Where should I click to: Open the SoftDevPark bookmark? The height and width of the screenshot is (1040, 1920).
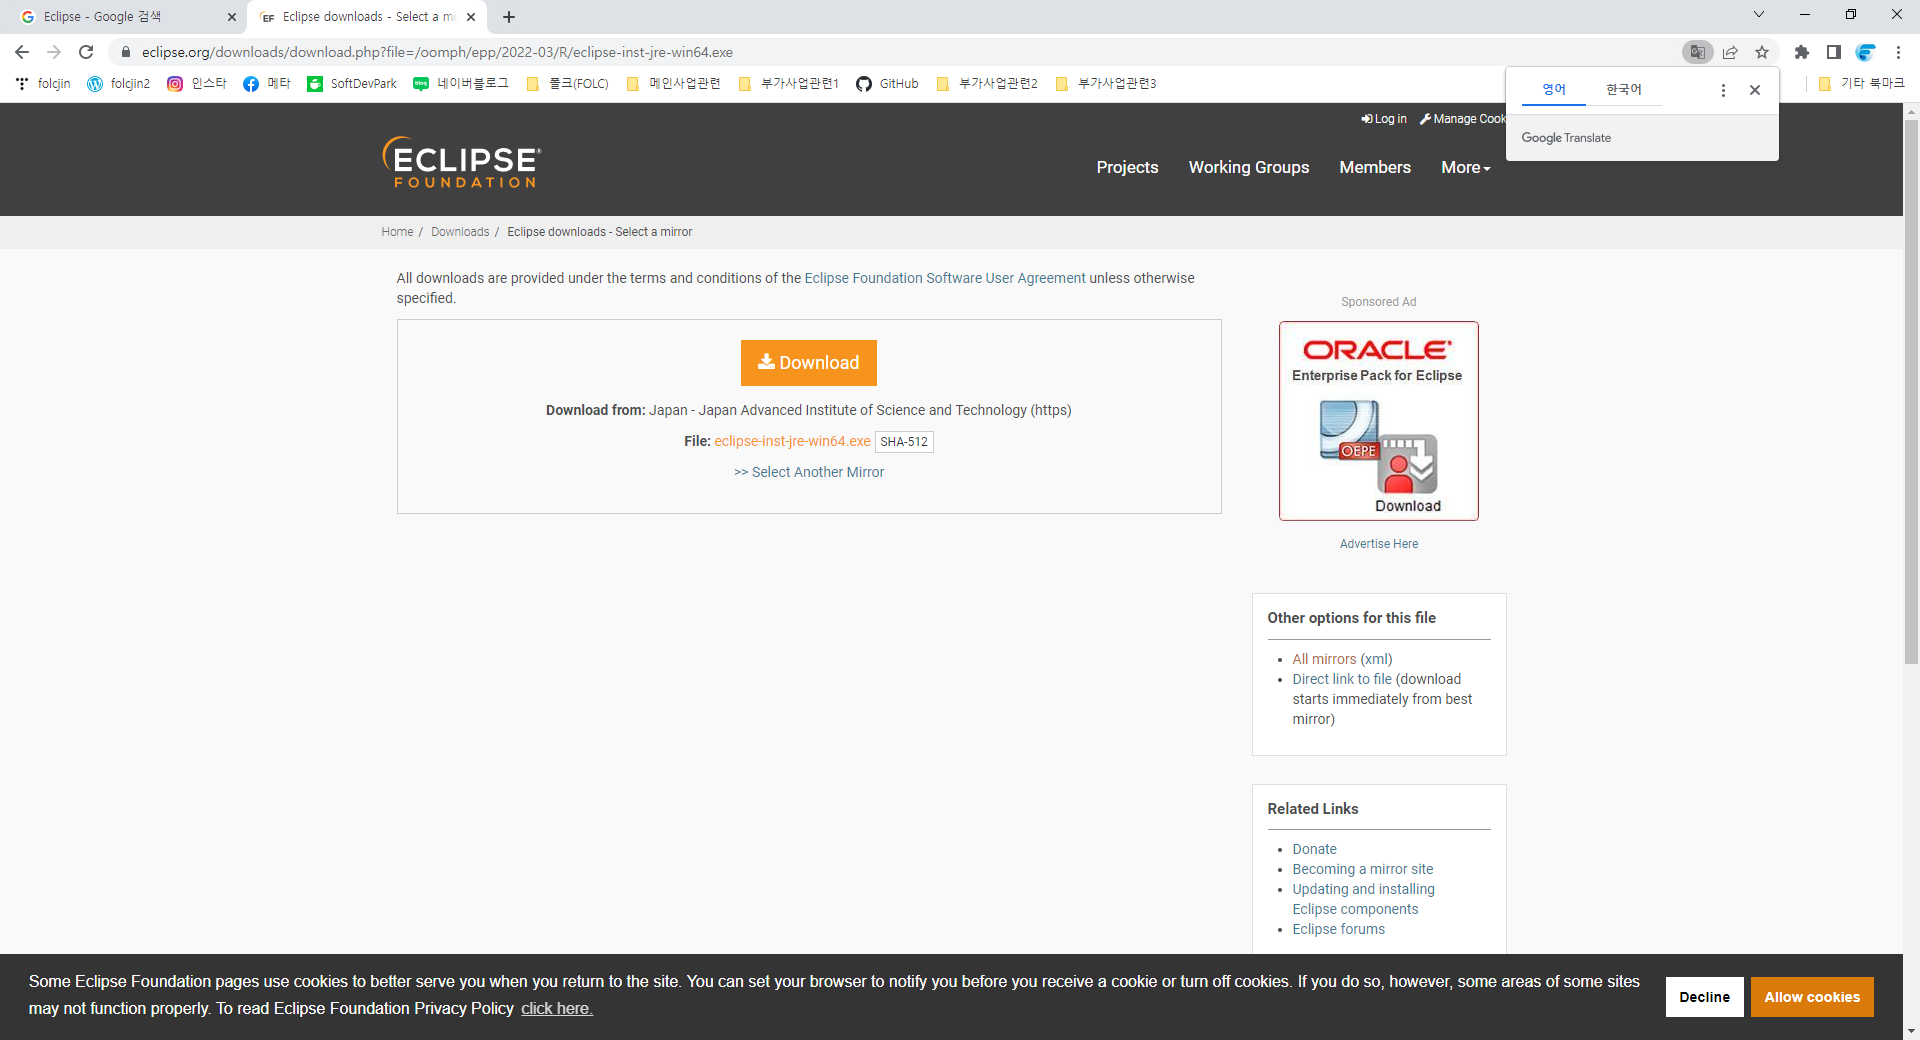[352, 84]
